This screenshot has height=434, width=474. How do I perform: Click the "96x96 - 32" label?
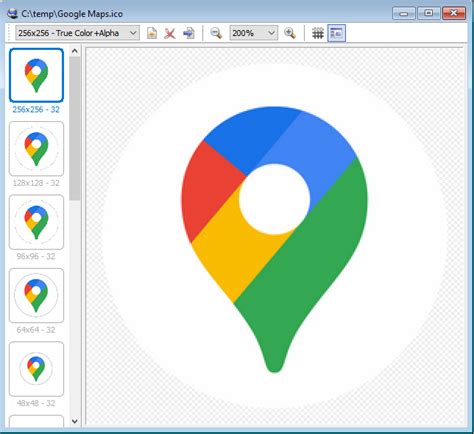36,256
